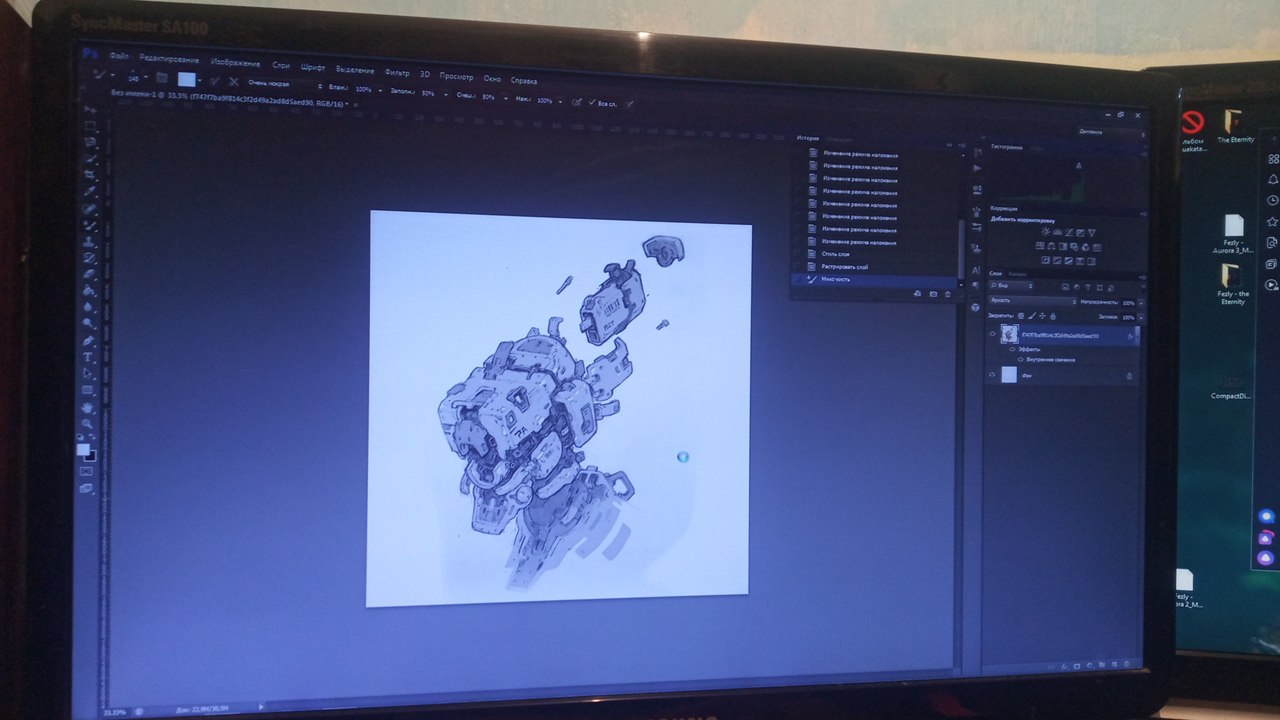Open the brush preset picker dropdown

point(146,78)
